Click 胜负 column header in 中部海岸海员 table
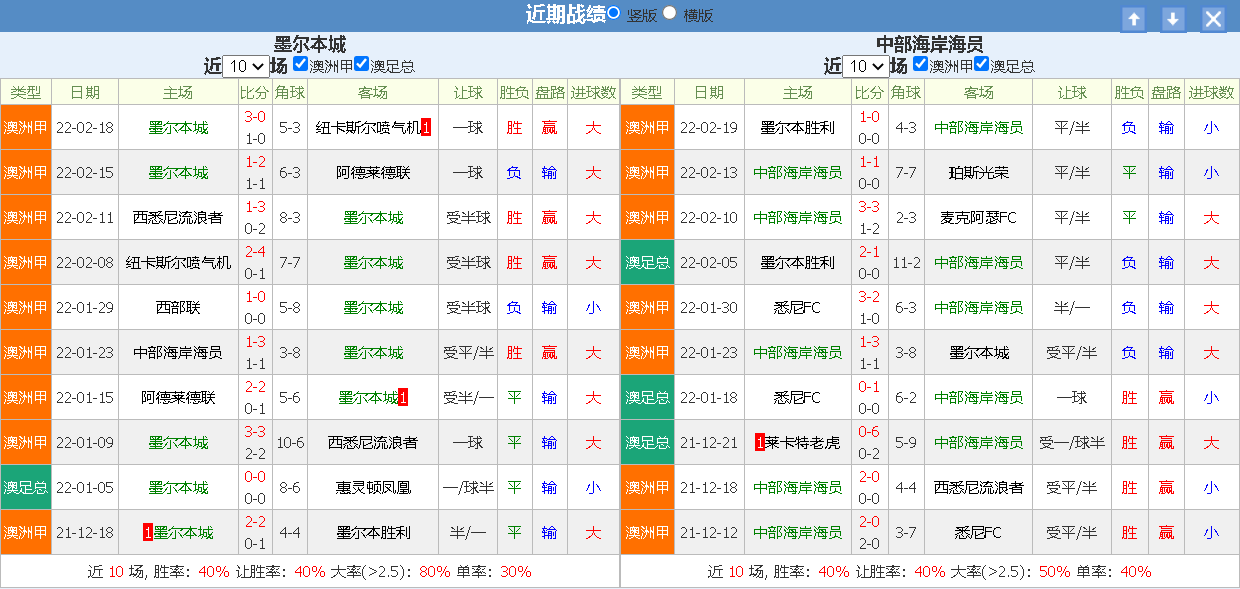Screen dimensions: 1240x589 1129,92
